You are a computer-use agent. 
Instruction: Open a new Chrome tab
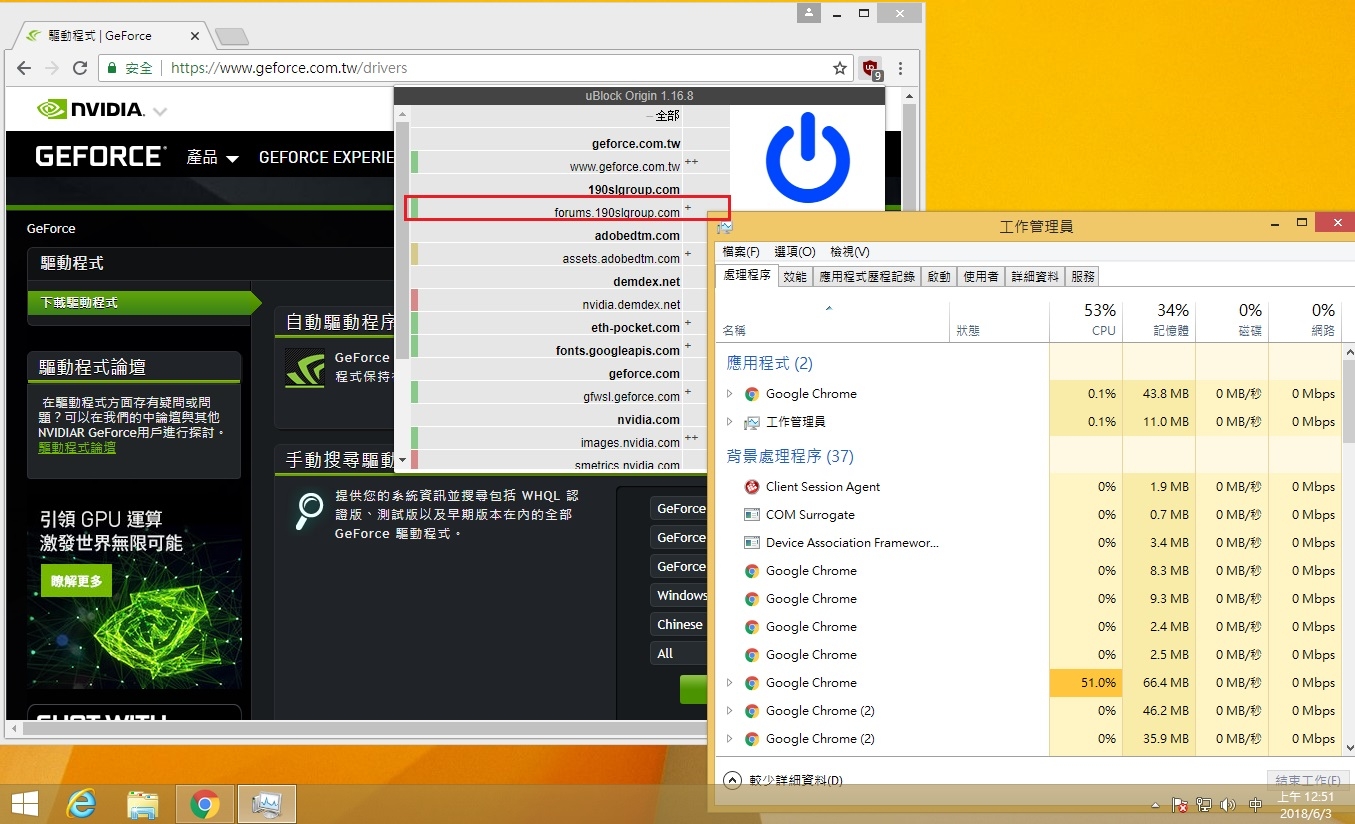click(231, 37)
